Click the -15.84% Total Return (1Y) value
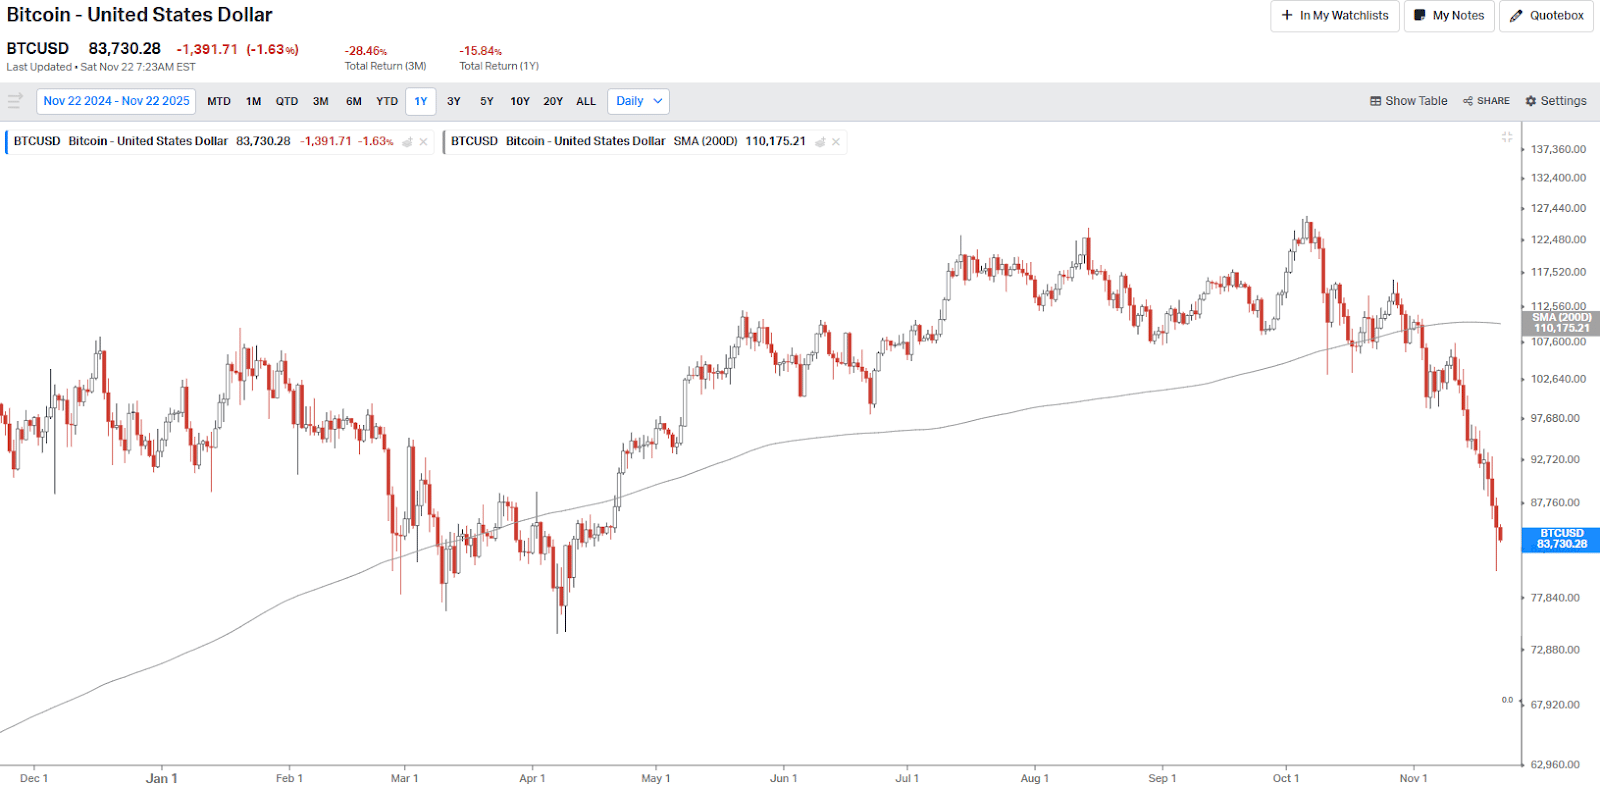Viewport: 1600px width, 788px height. [x=481, y=51]
